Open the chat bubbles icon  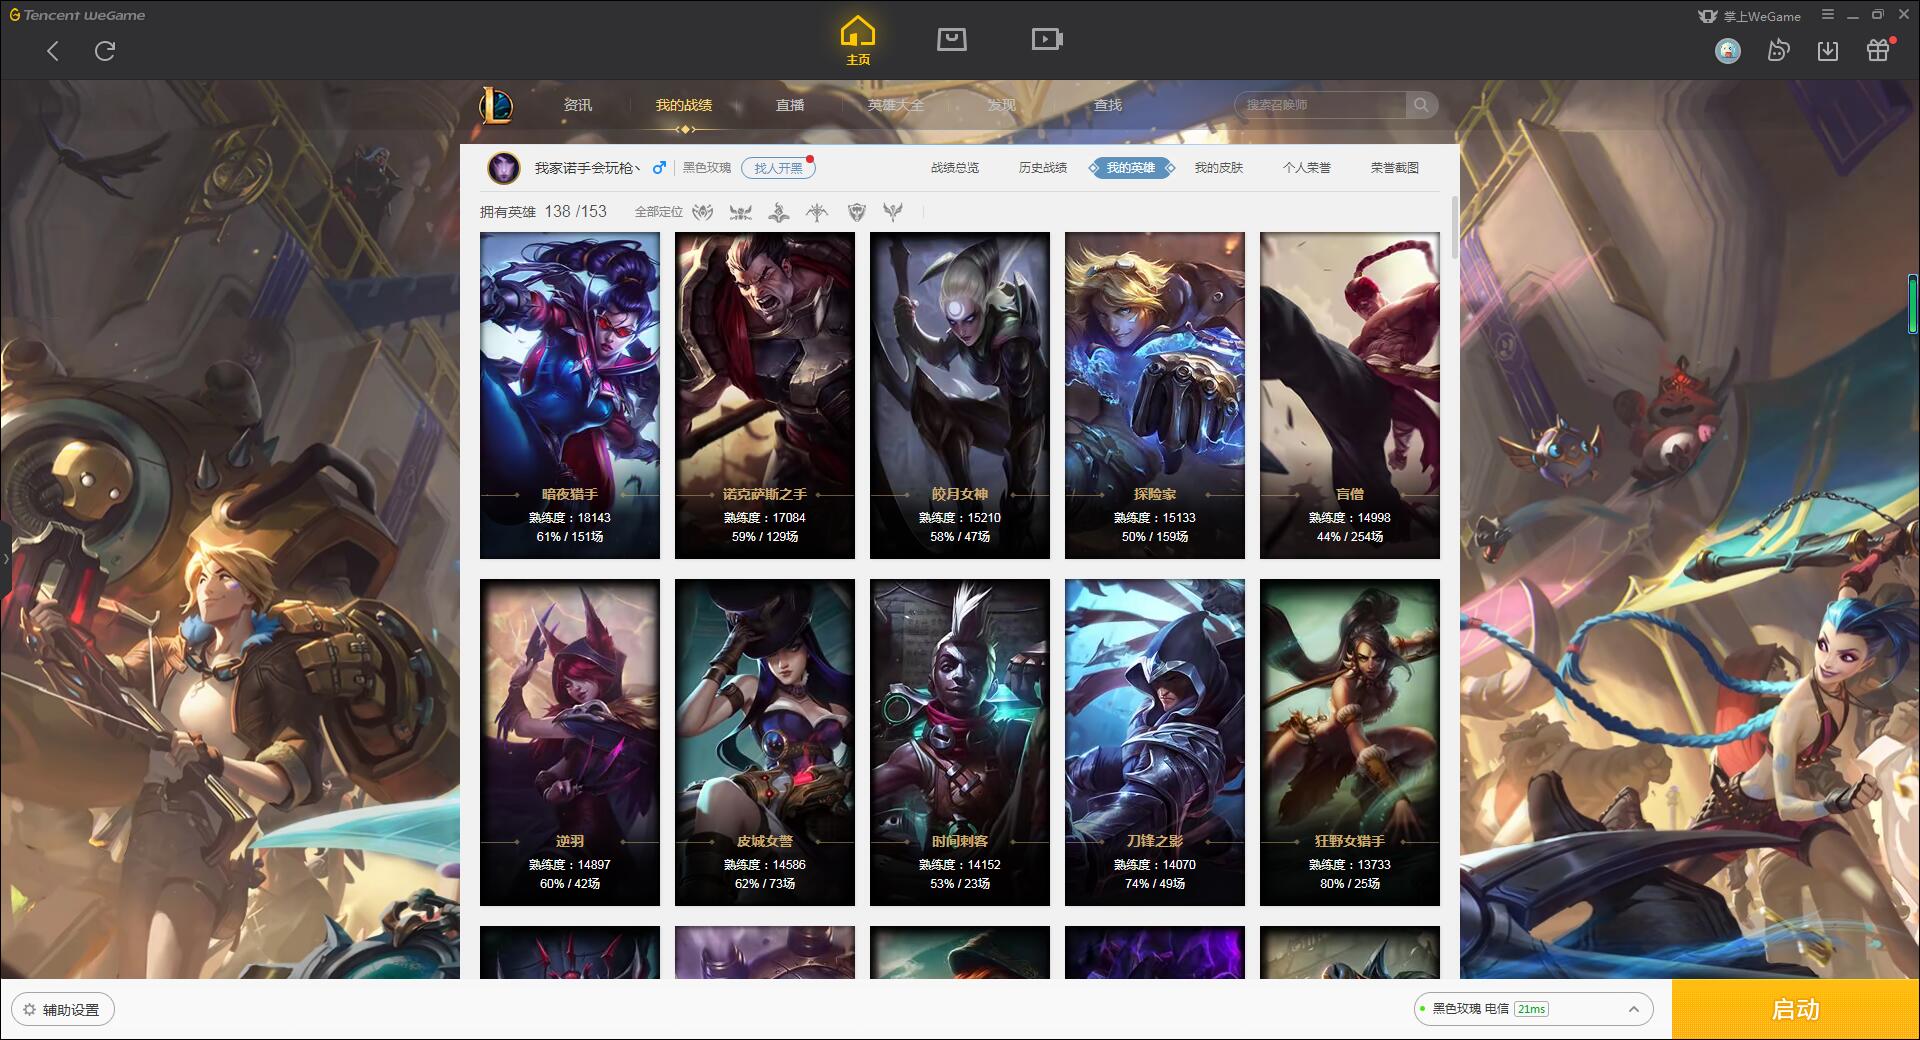(1778, 50)
